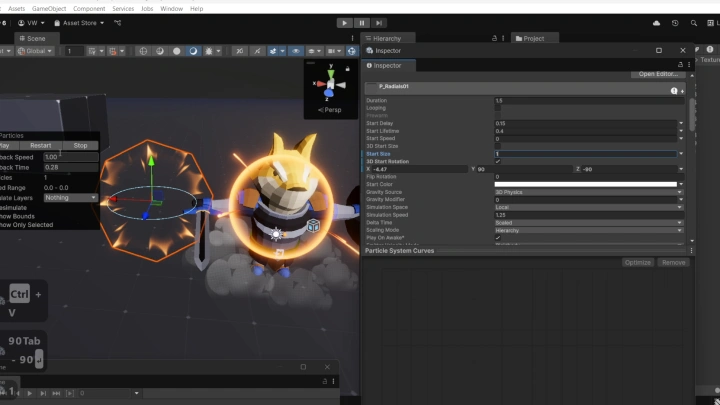720x405 pixels.
Task: Click the Open Editor button
Action: click(x=658, y=74)
